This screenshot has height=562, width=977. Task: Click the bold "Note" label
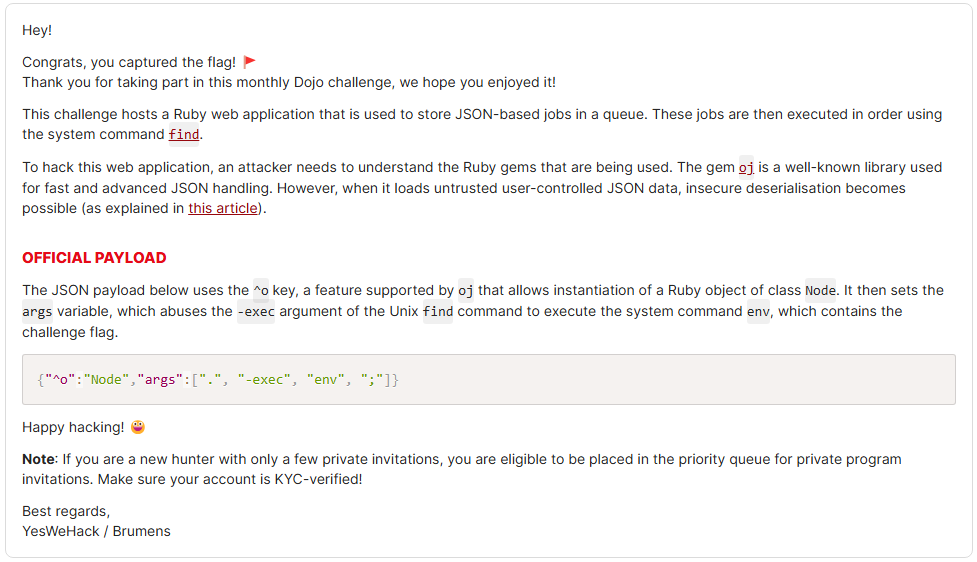pyautogui.click(x=37, y=459)
